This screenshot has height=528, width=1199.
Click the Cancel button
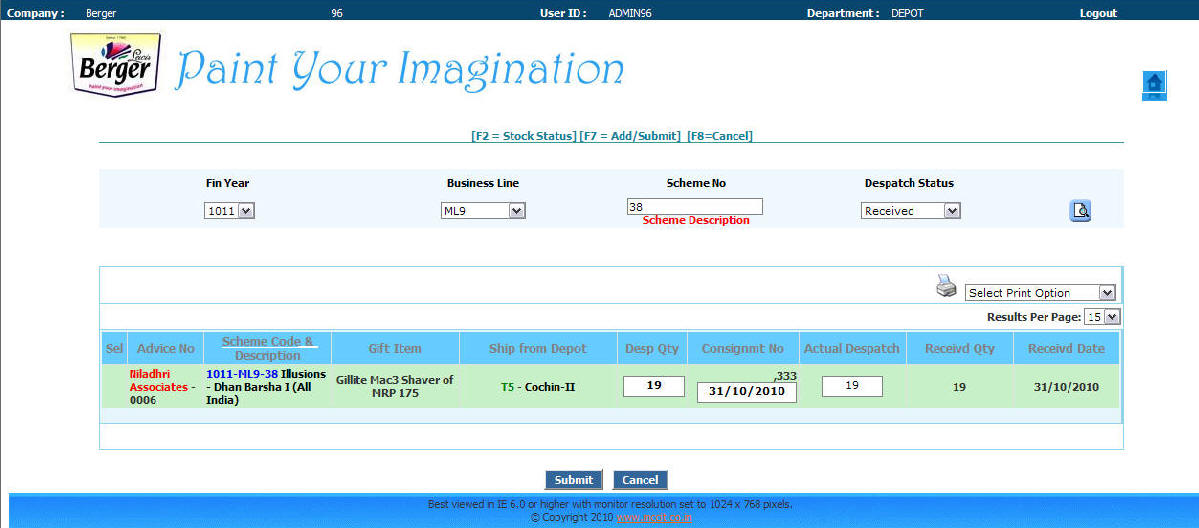[x=640, y=480]
